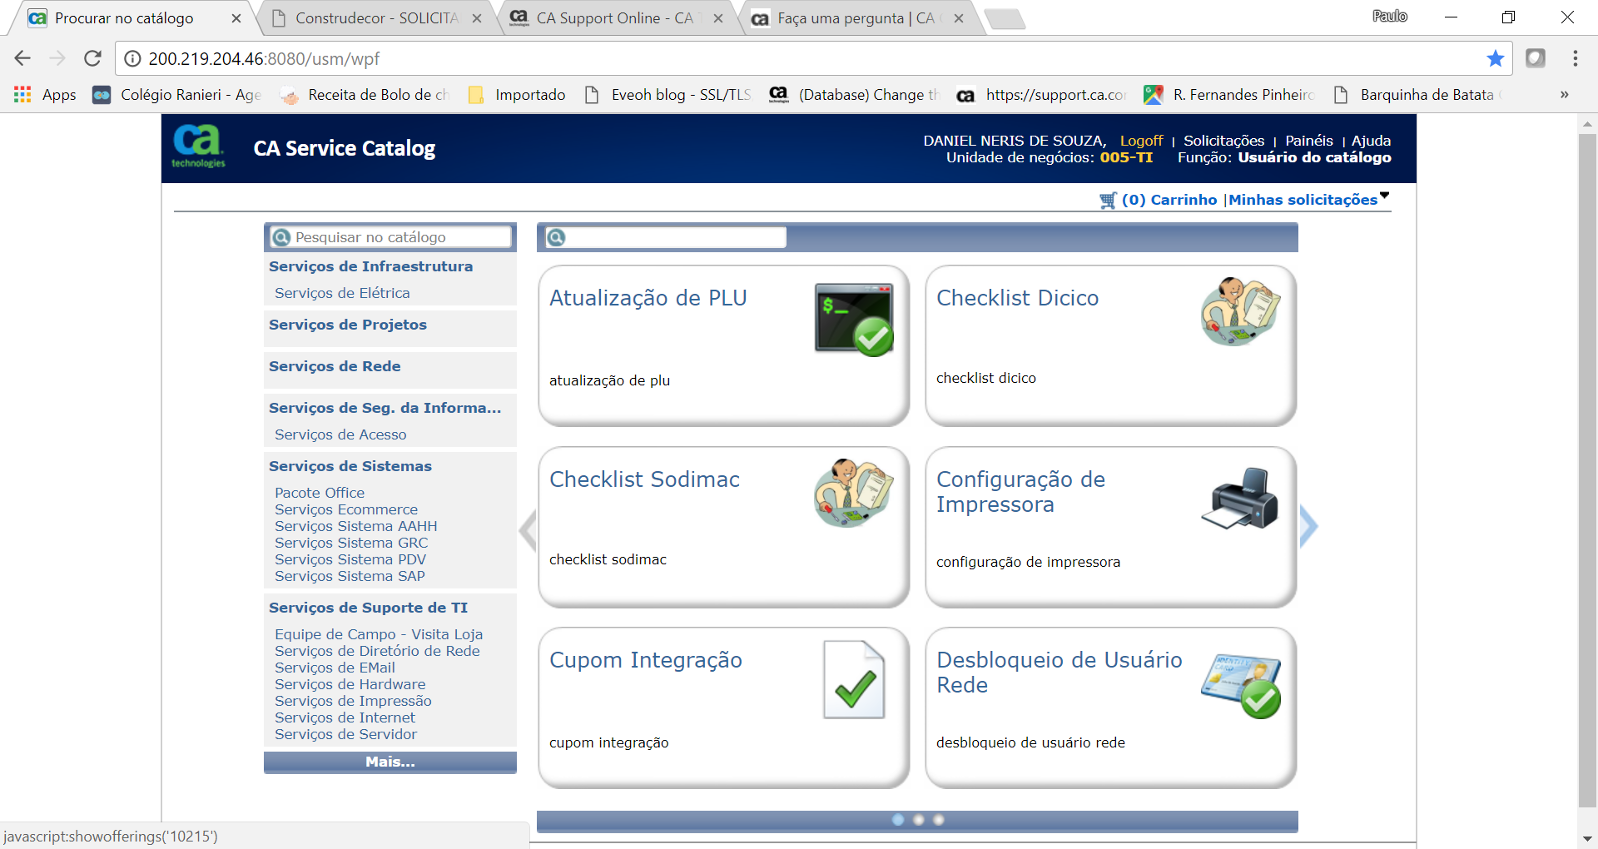Click the offerings panel search field
The width and height of the screenshot is (1598, 849).
click(665, 237)
